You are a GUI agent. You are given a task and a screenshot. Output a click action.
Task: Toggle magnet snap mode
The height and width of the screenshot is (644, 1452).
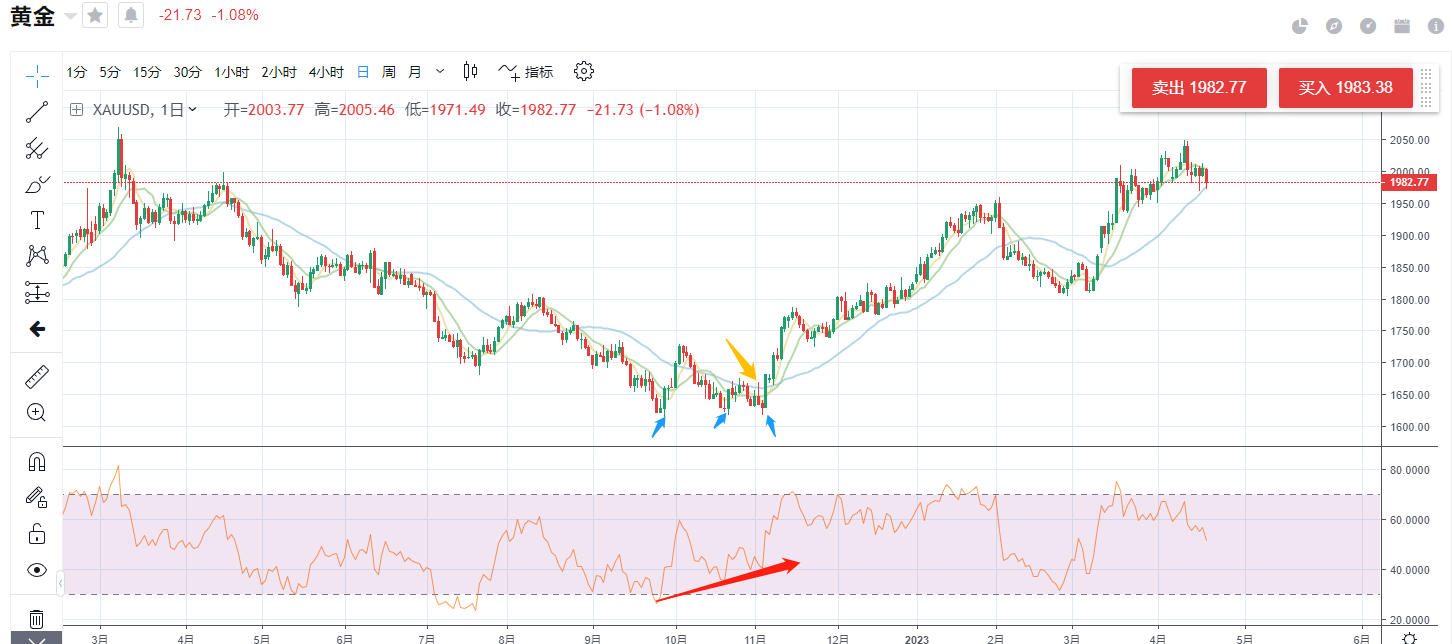37,461
